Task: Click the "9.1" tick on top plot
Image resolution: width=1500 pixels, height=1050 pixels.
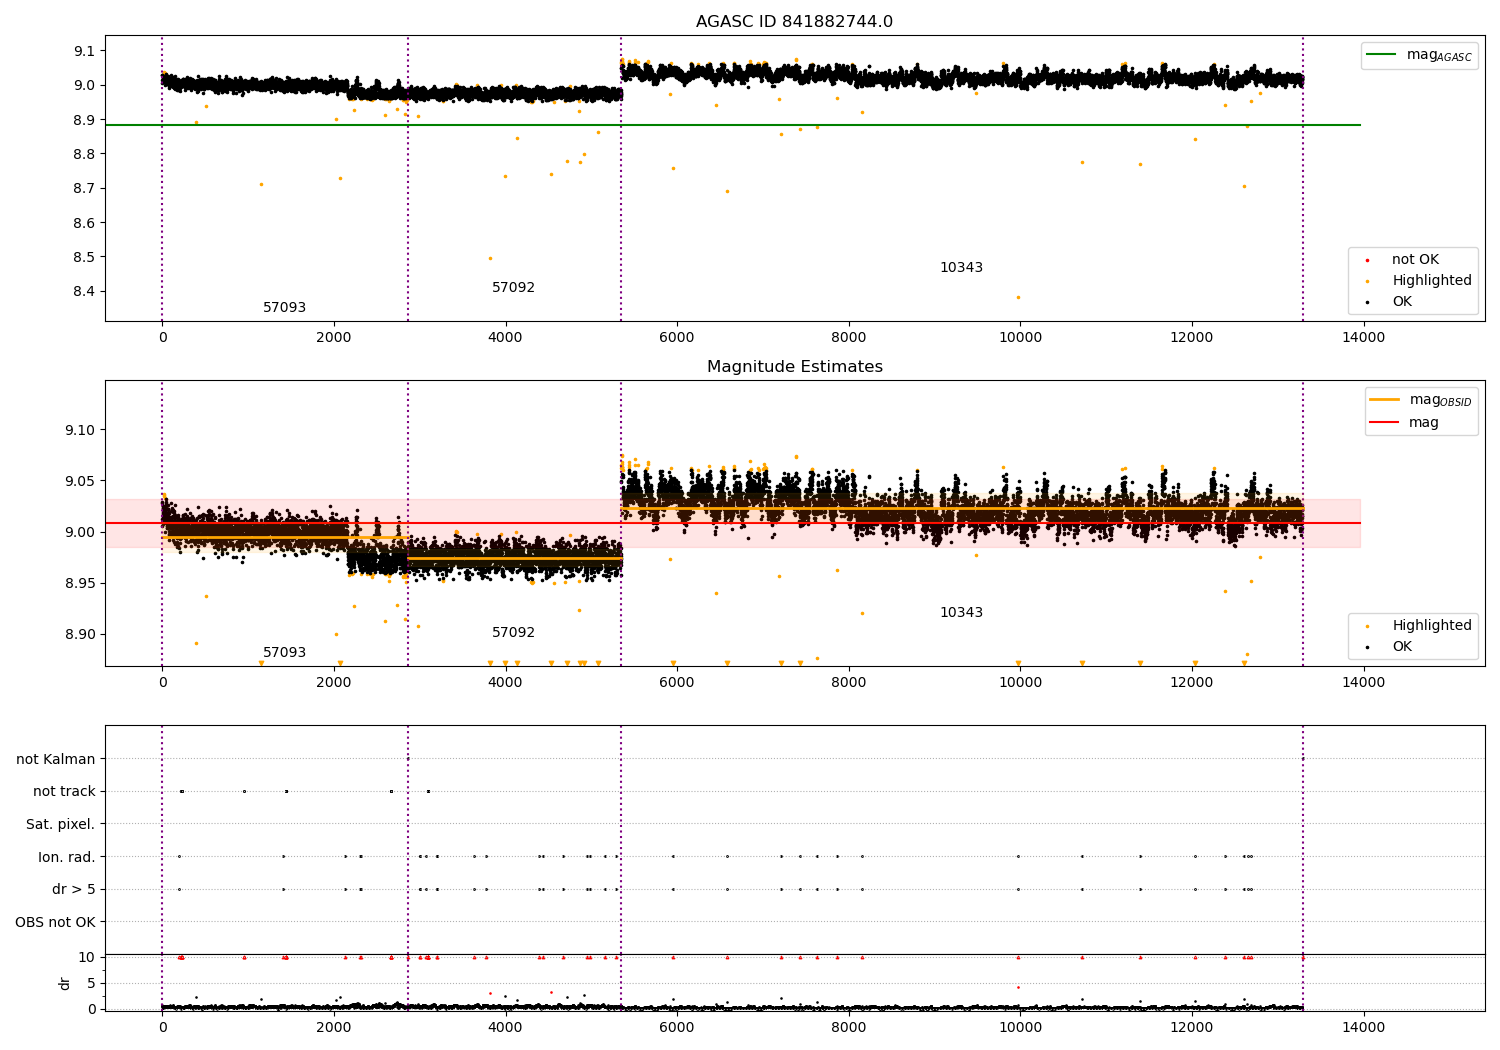Action: tap(85, 51)
